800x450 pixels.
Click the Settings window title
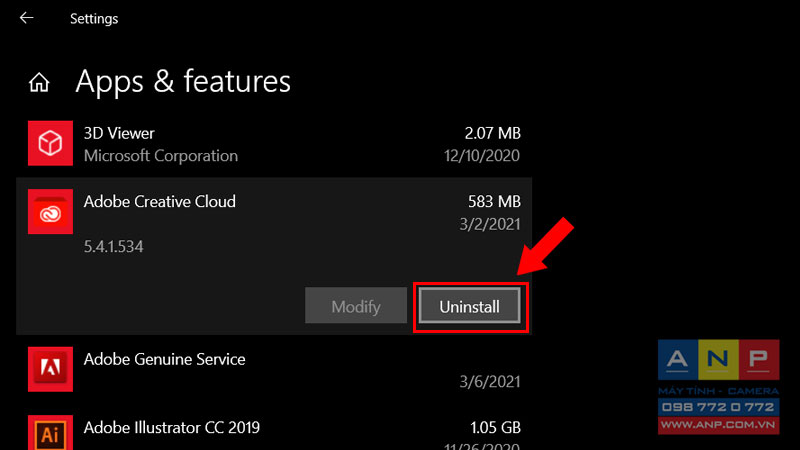click(x=94, y=19)
